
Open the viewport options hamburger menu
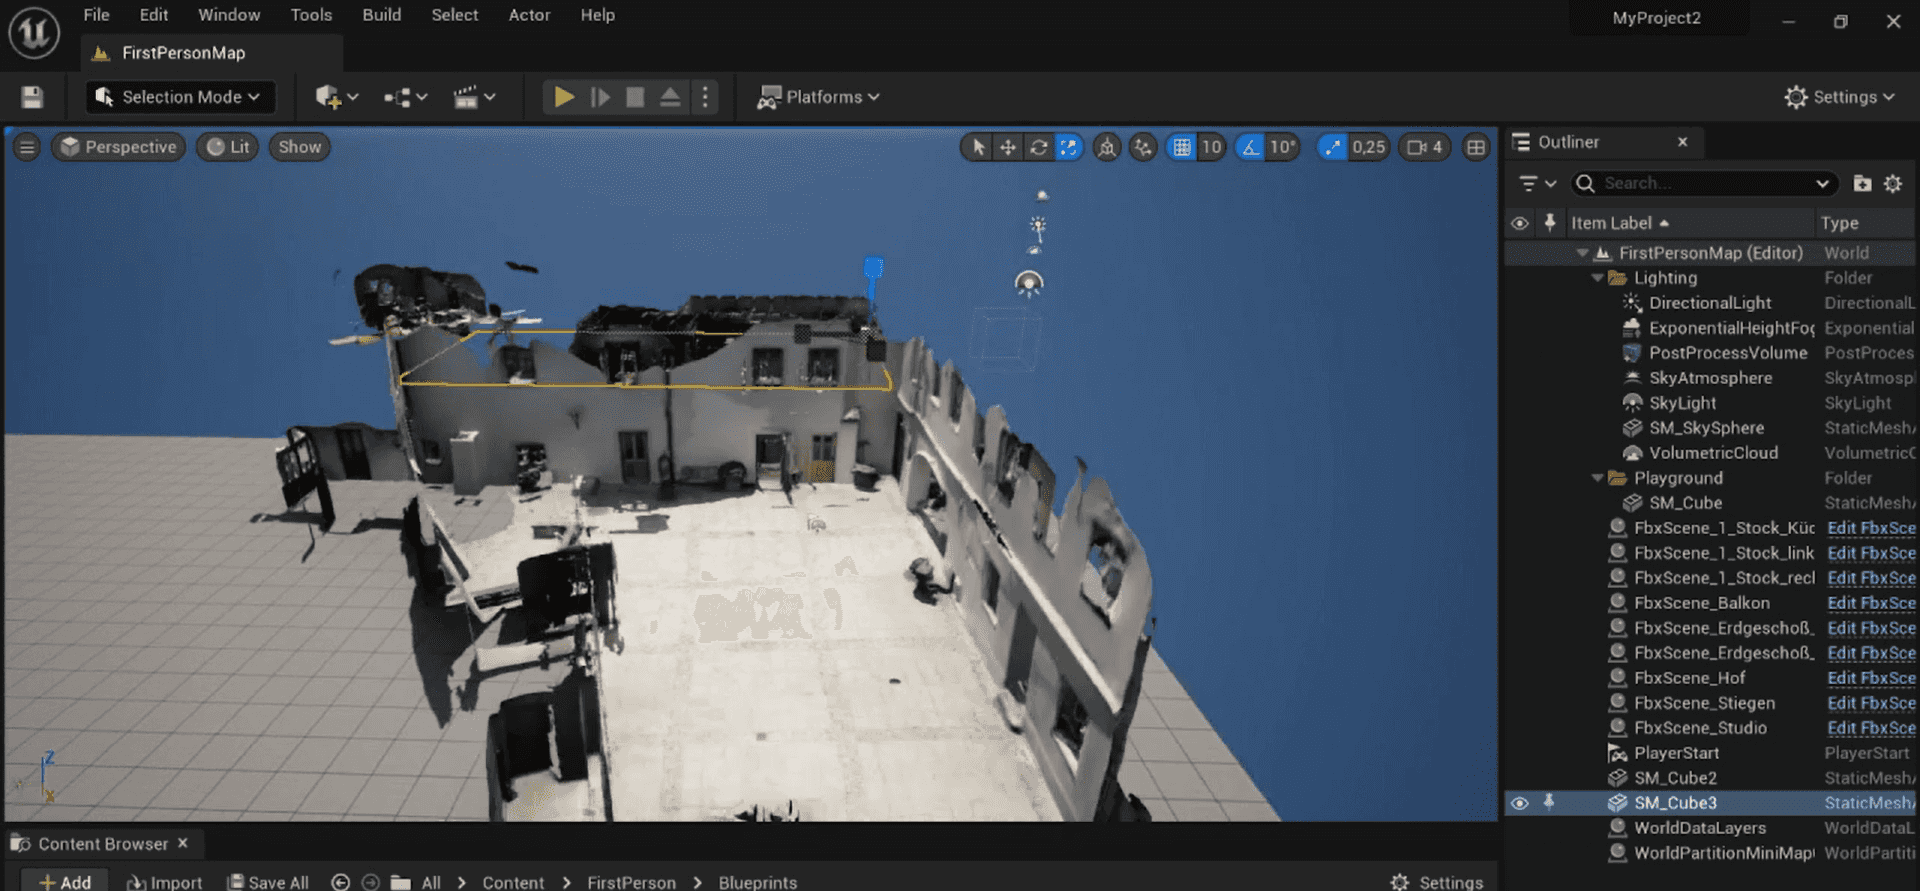[x=27, y=147]
